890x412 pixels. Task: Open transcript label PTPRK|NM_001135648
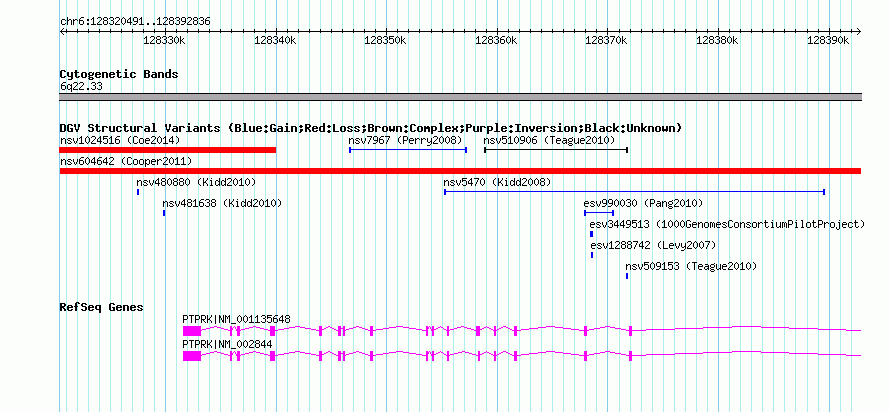point(237,319)
